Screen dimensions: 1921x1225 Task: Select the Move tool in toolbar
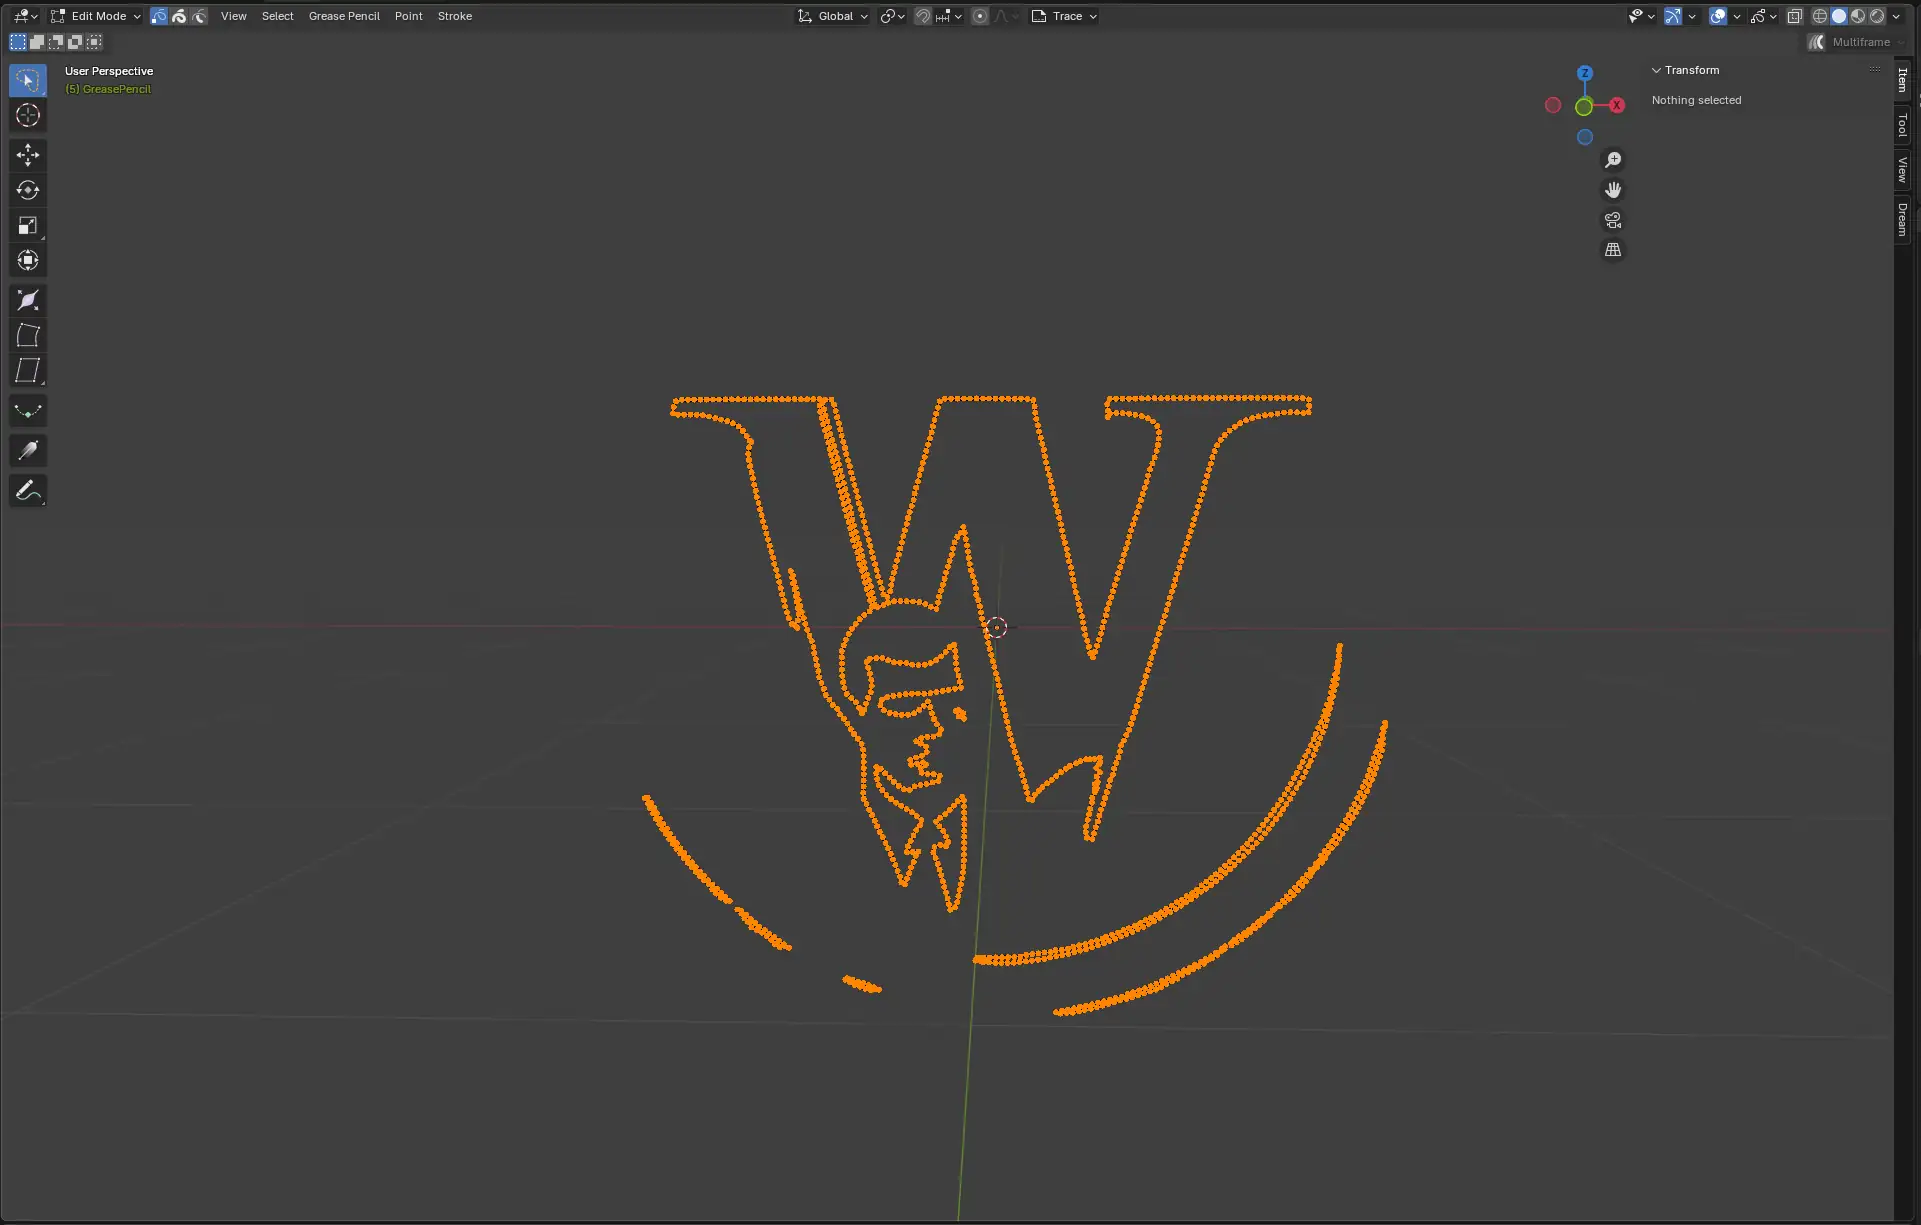[x=28, y=154]
